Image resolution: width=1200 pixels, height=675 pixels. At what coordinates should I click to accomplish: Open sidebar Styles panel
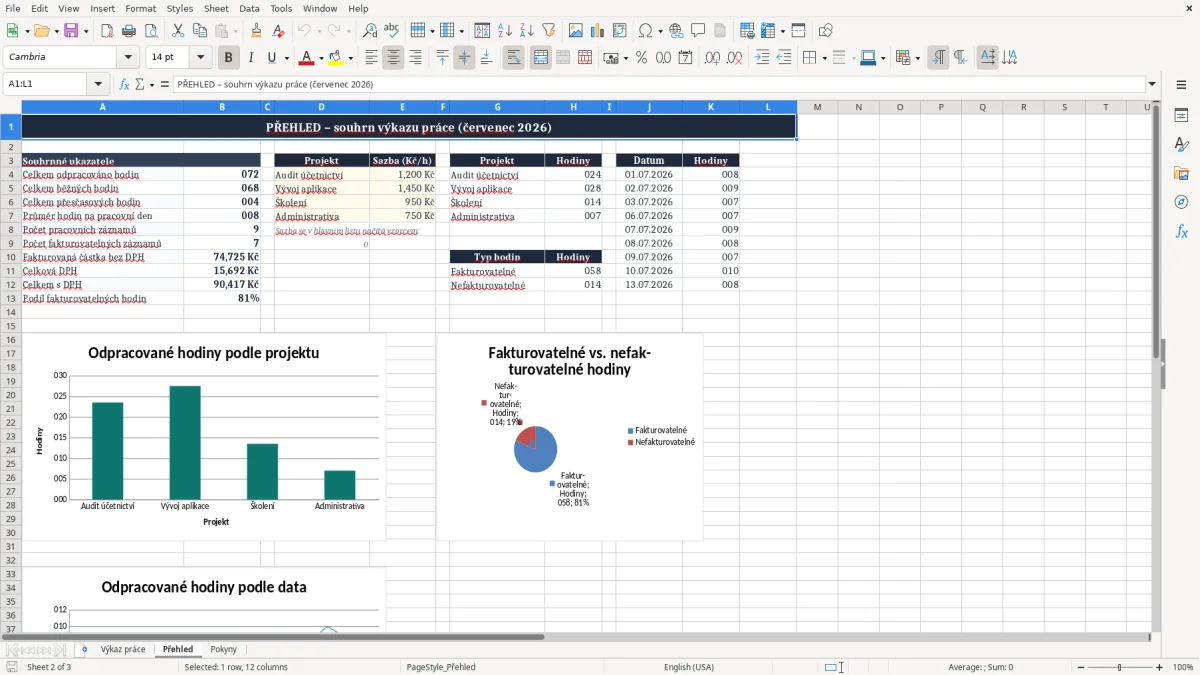(x=1181, y=145)
